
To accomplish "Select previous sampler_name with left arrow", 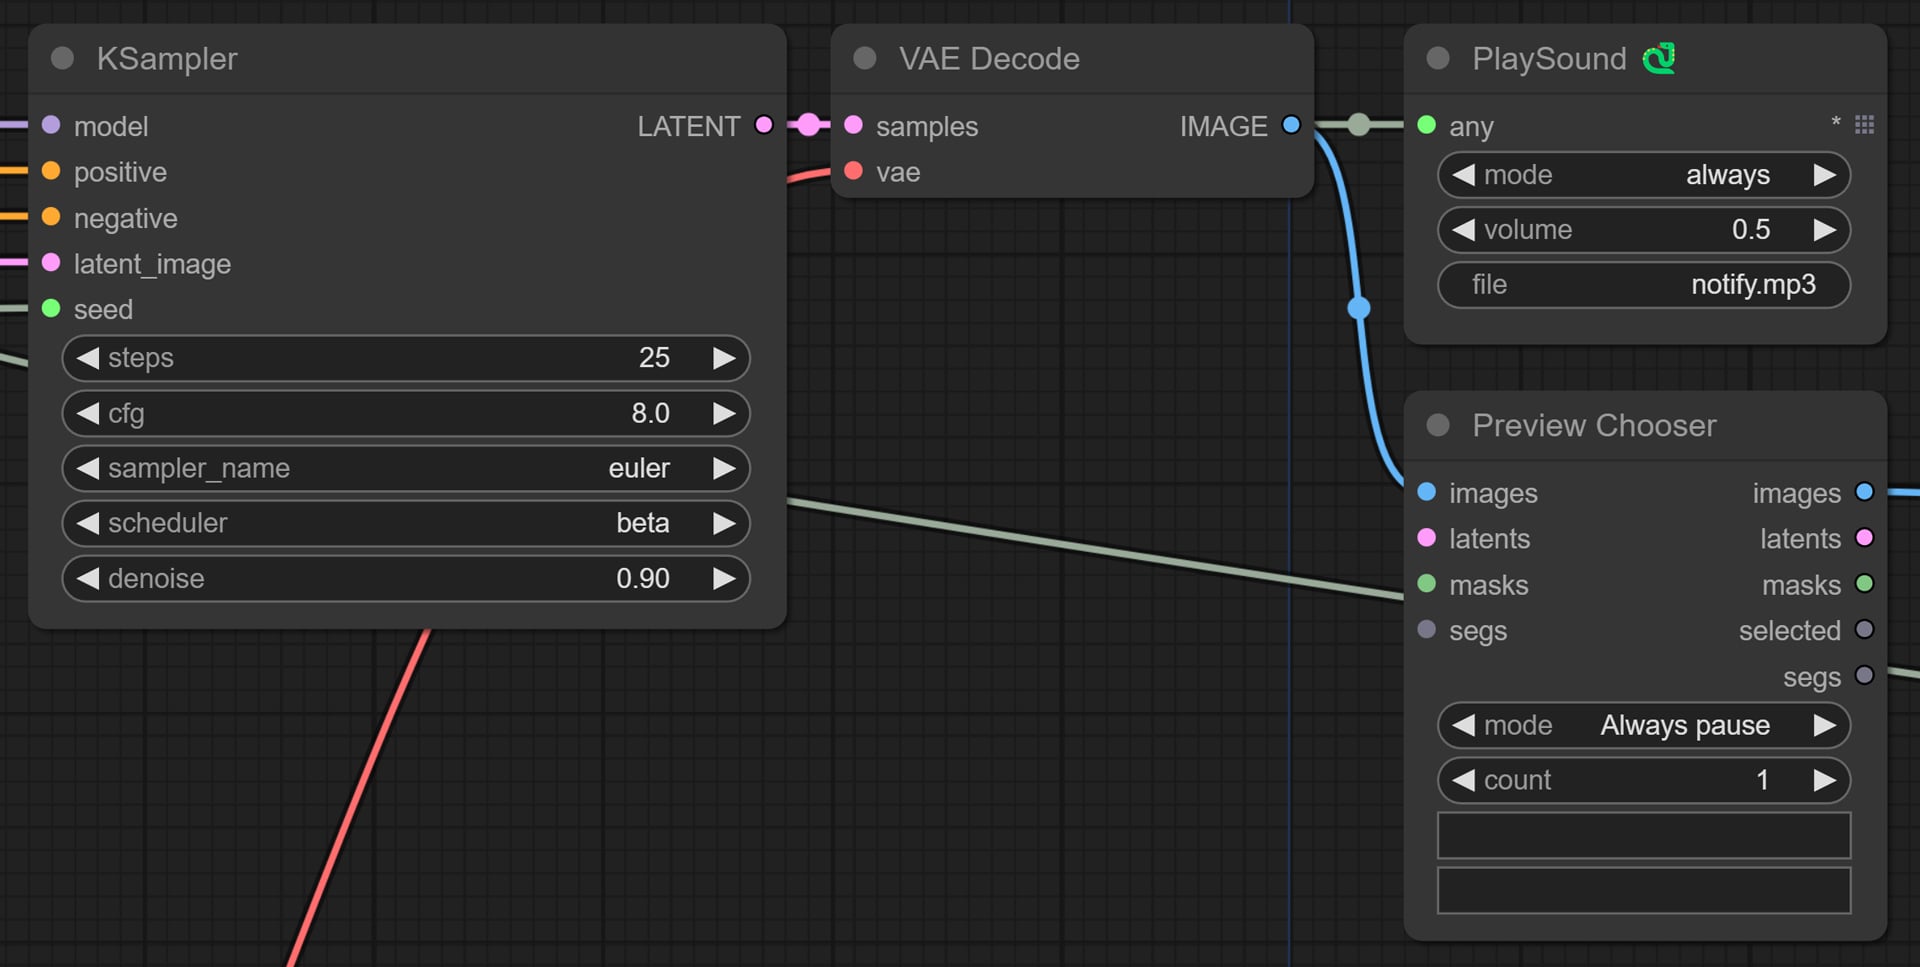I will [x=88, y=468].
